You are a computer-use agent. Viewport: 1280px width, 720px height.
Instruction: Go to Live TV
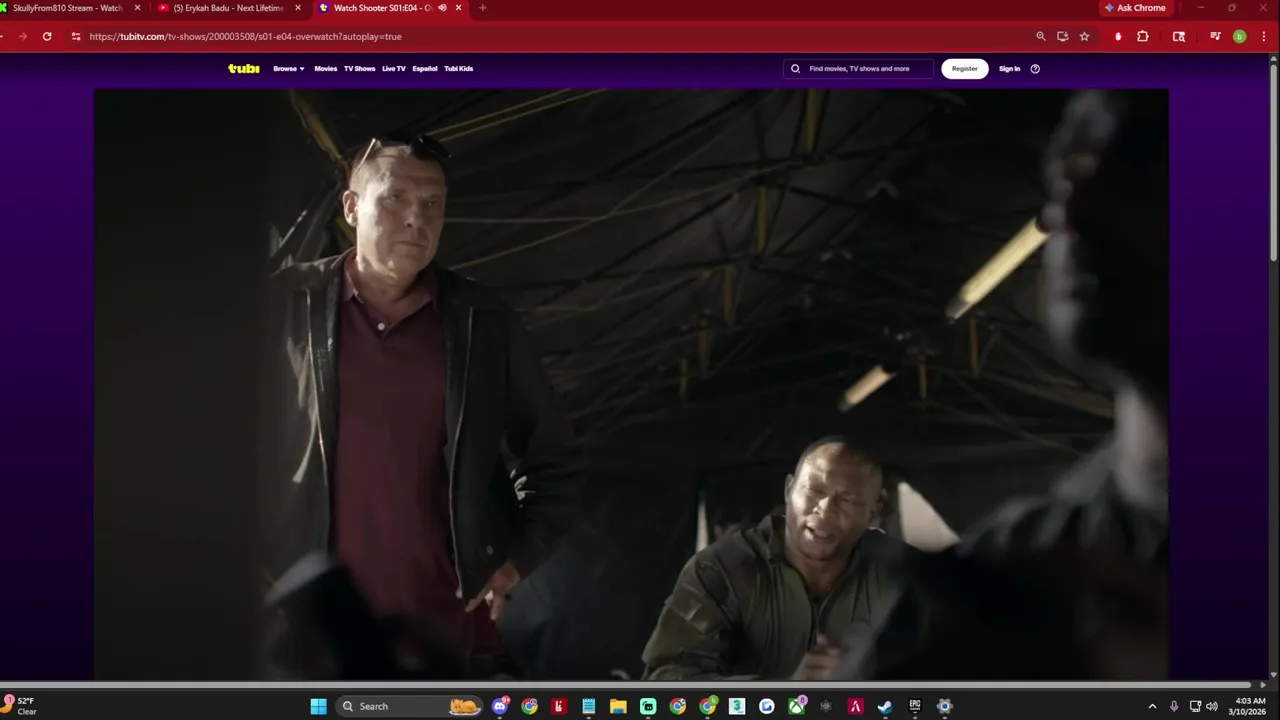click(x=394, y=69)
